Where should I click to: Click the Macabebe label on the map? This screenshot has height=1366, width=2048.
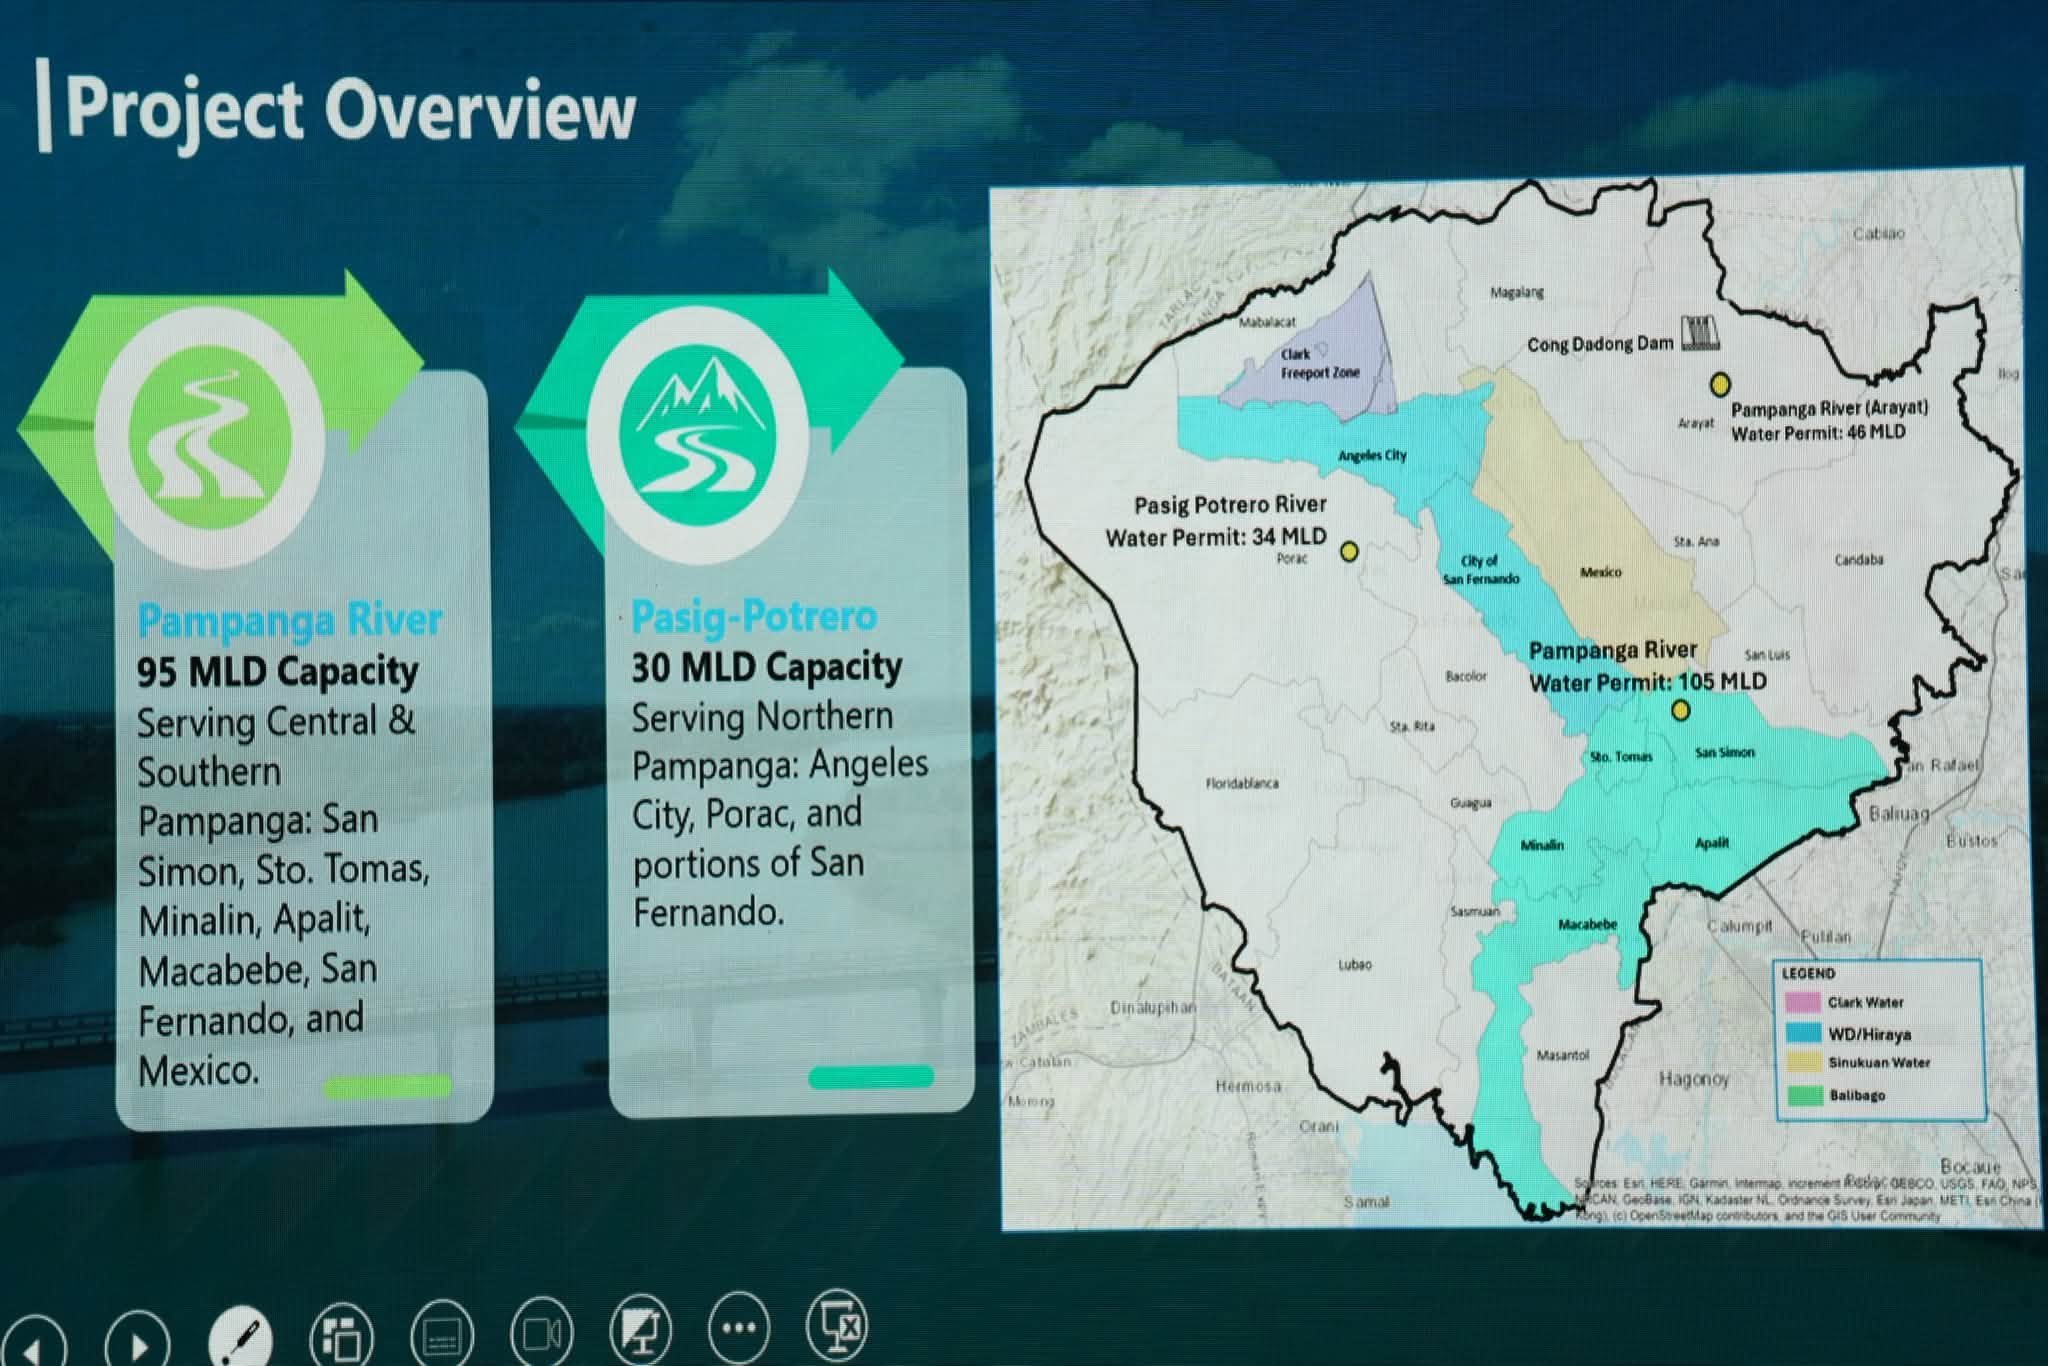pyautogui.click(x=1587, y=925)
